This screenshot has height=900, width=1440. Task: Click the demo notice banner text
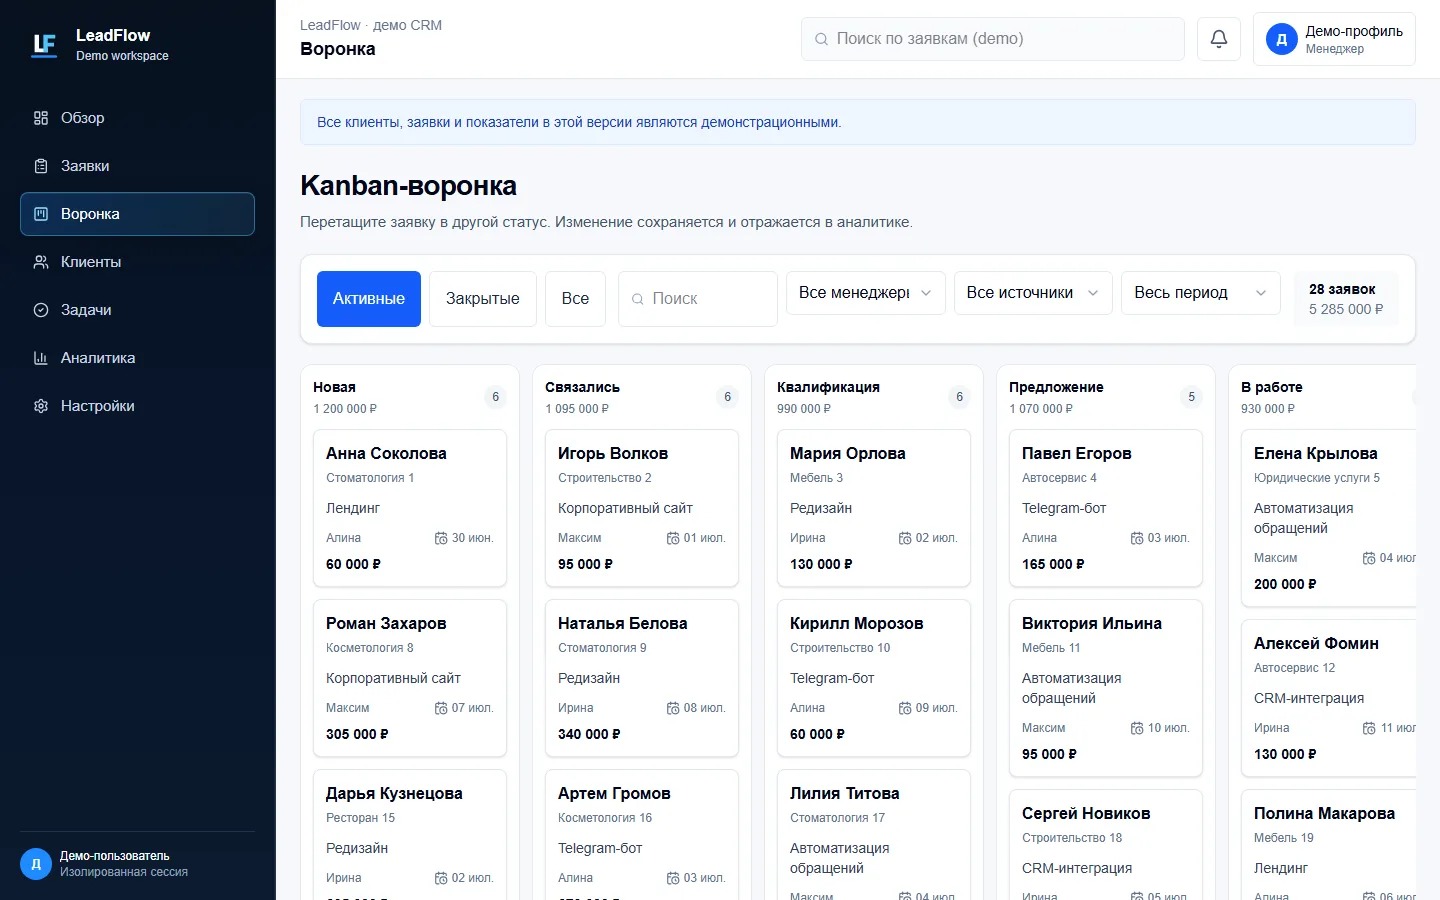coord(579,122)
